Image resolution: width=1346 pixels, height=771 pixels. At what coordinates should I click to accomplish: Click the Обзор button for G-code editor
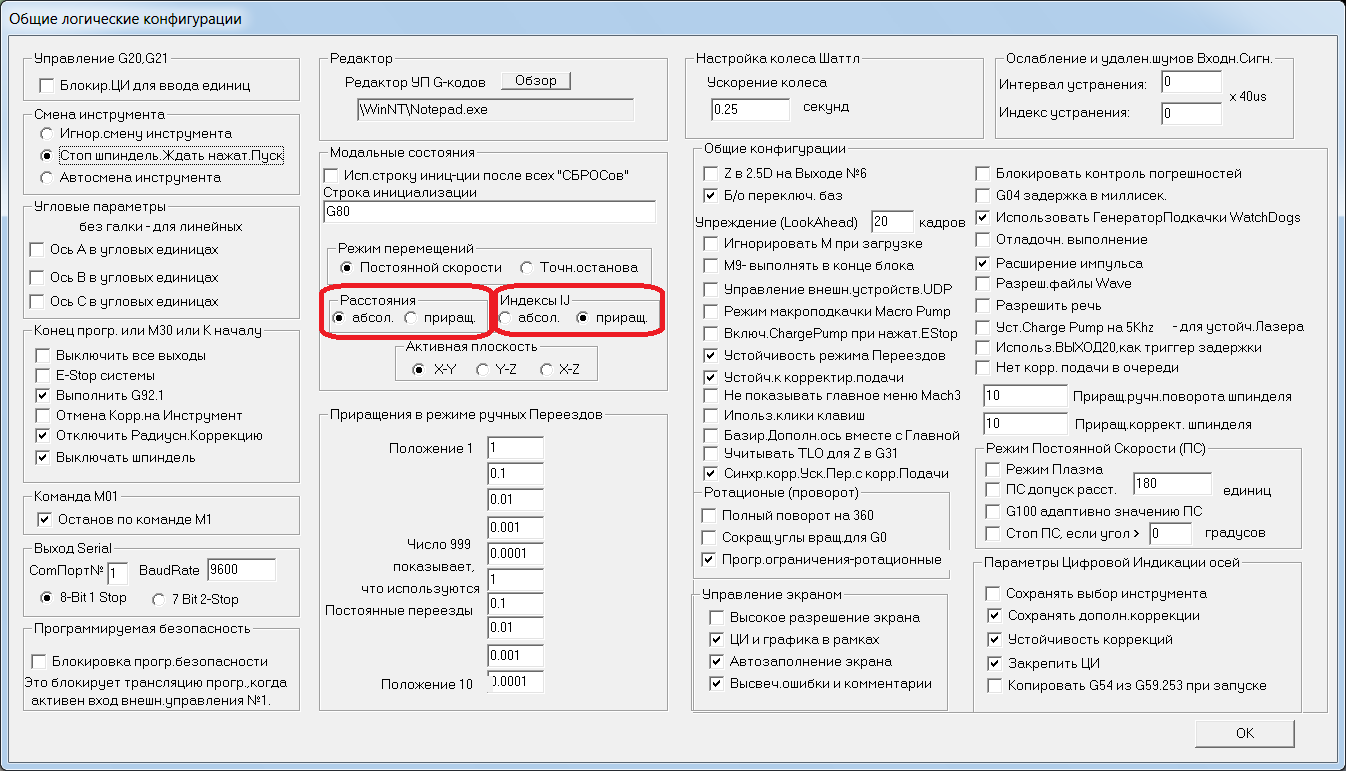(x=535, y=81)
